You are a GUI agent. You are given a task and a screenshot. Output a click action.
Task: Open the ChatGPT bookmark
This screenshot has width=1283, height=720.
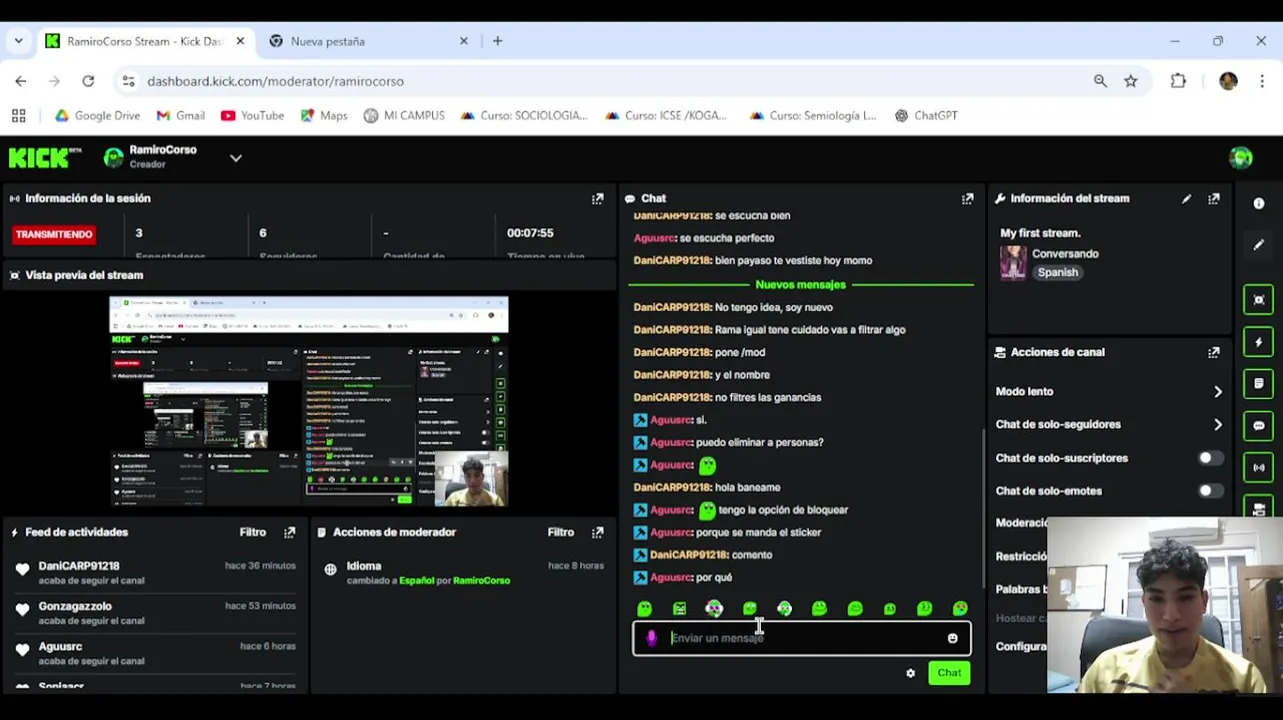(926, 116)
